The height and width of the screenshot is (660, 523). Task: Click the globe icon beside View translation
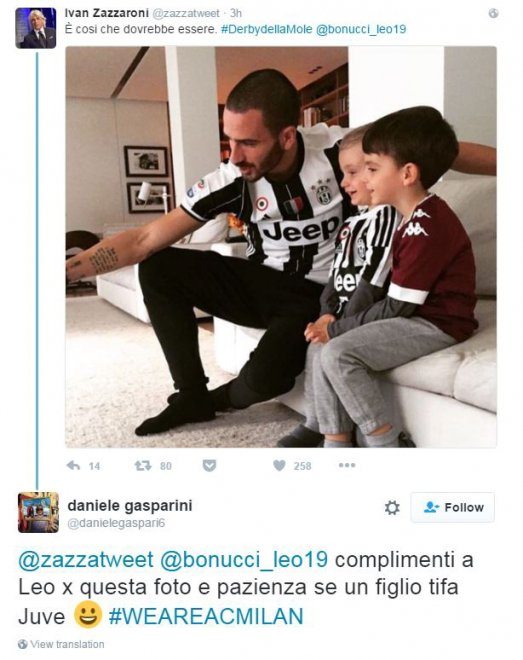click(x=23, y=644)
